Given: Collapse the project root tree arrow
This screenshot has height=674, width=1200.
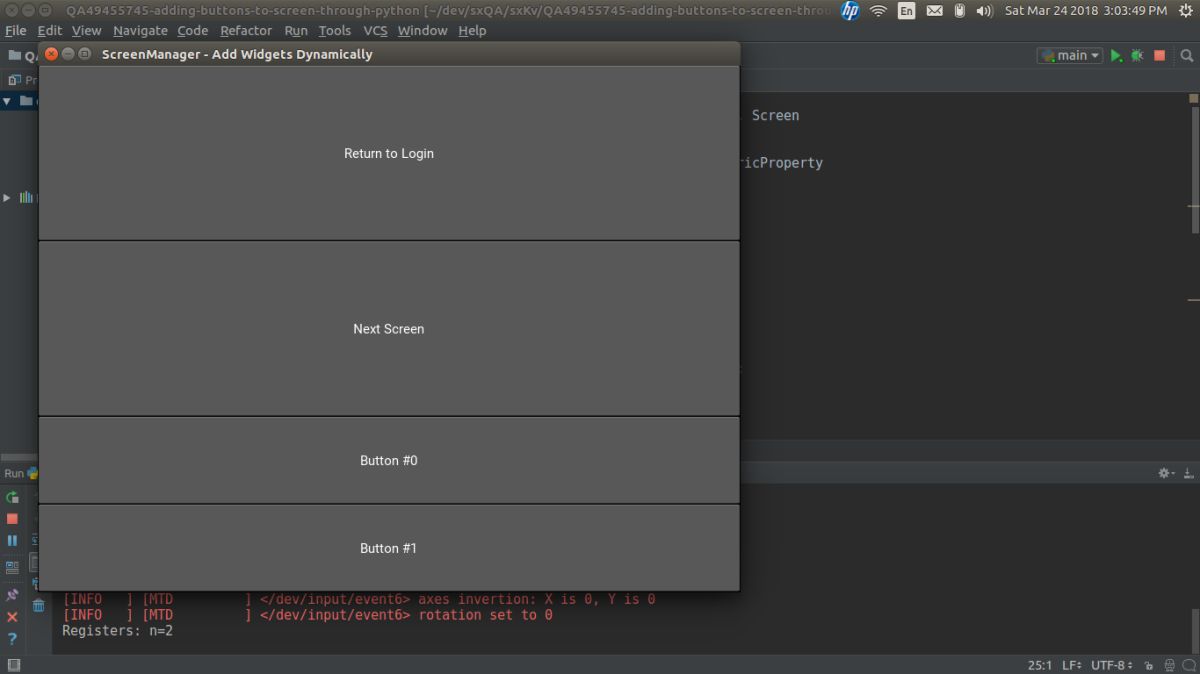Looking at the screenshot, I should tap(7, 101).
